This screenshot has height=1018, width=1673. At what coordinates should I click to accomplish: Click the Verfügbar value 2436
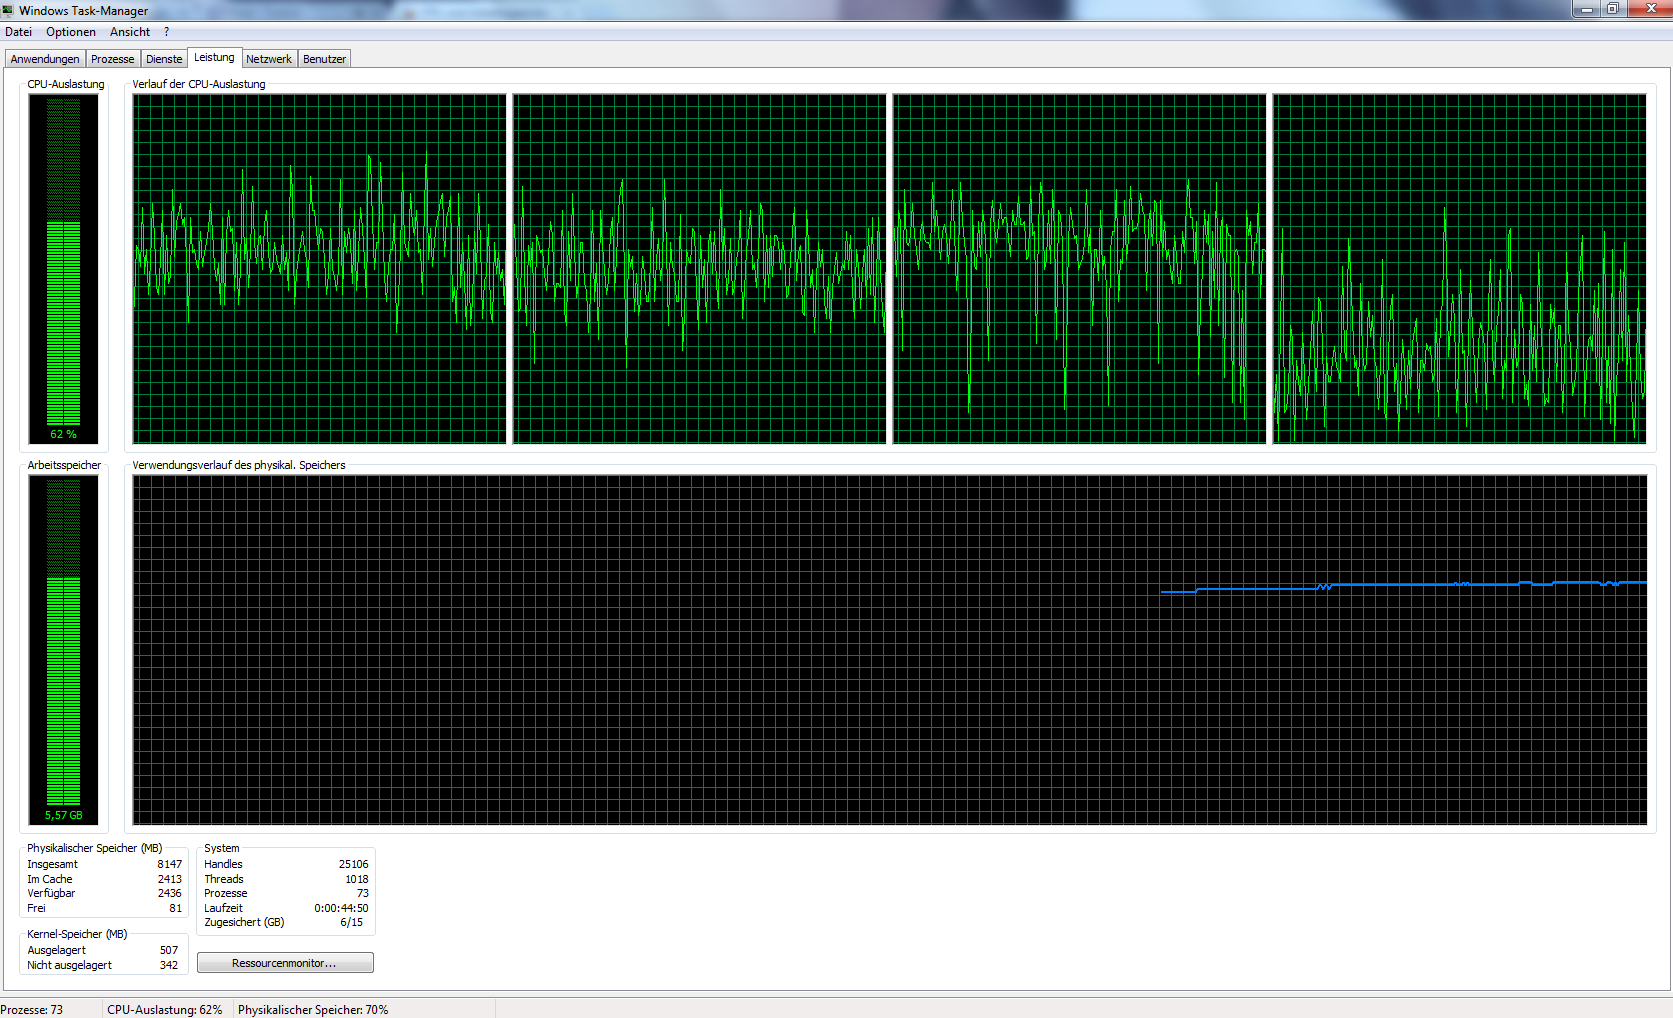coord(169,893)
